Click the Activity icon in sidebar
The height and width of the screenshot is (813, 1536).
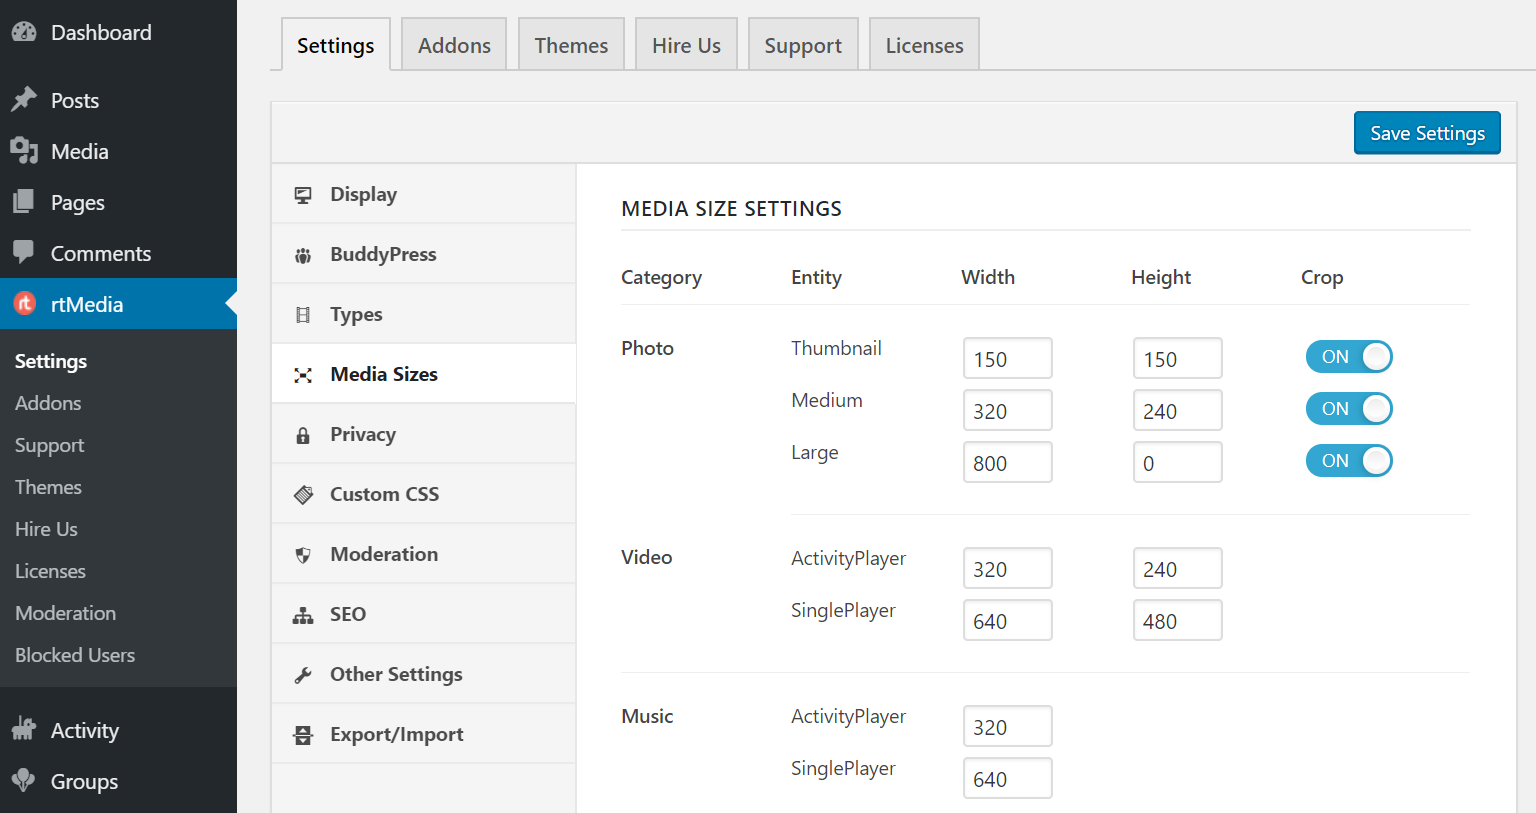24,730
